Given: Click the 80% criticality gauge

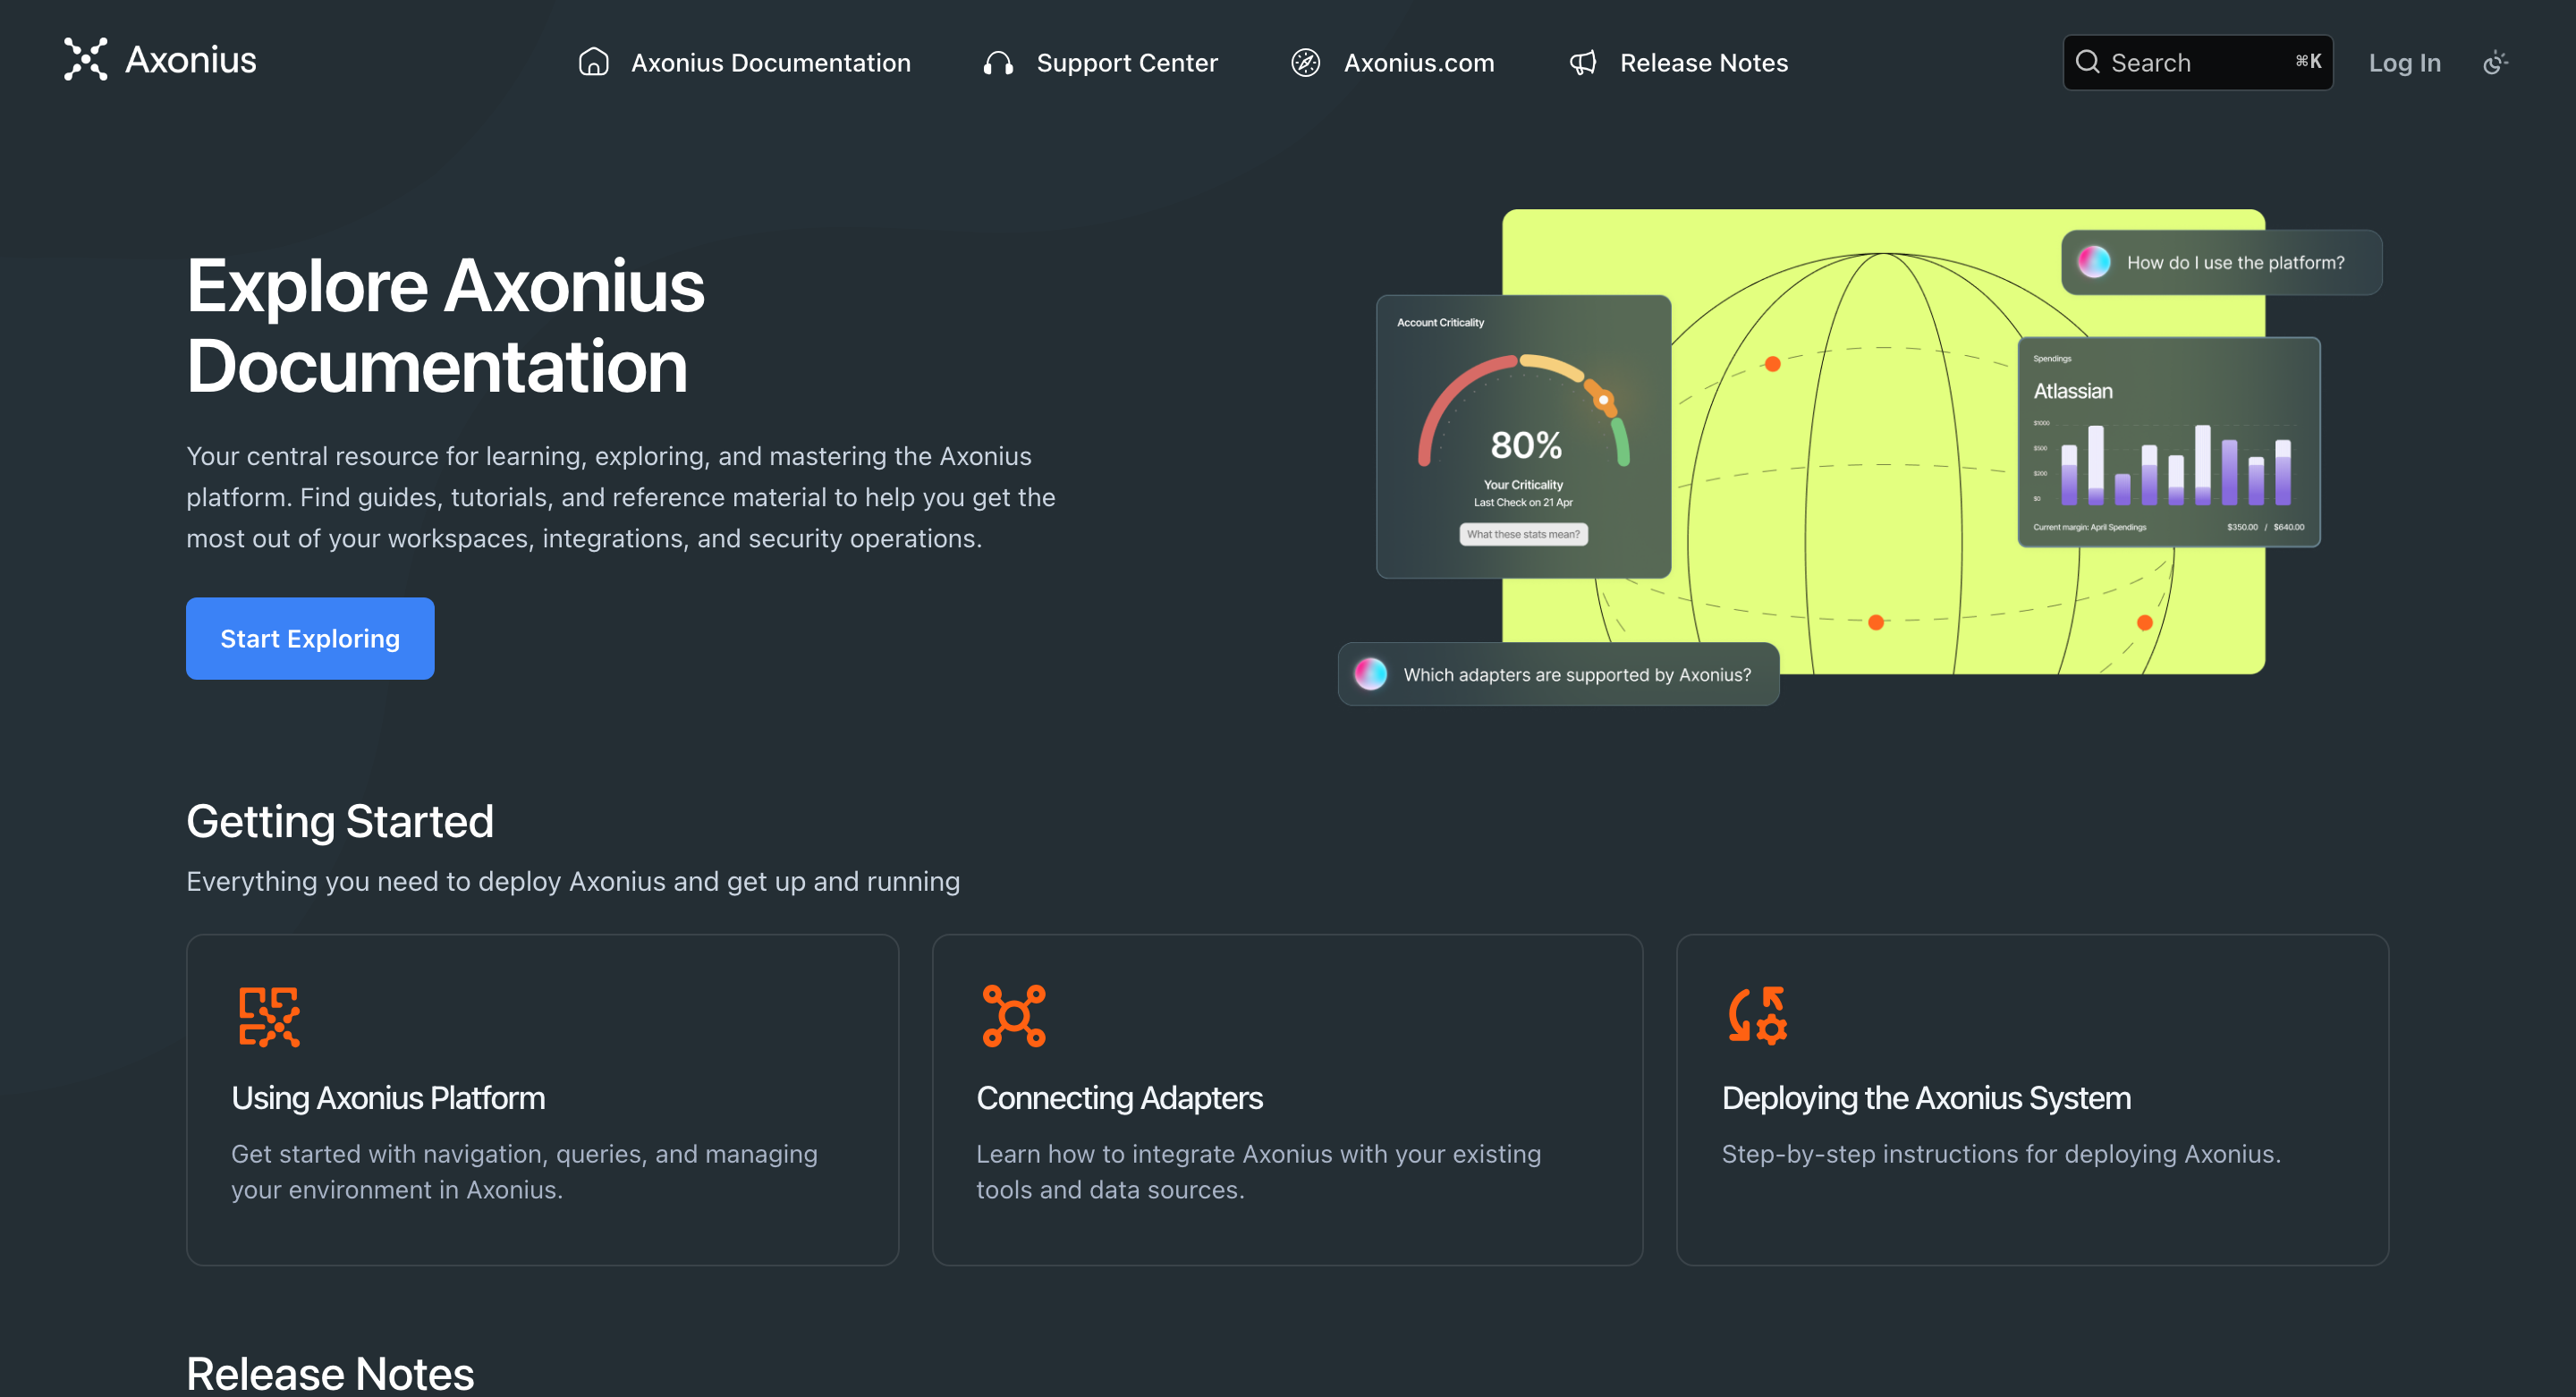Looking at the screenshot, I should (x=1523, y=436).
